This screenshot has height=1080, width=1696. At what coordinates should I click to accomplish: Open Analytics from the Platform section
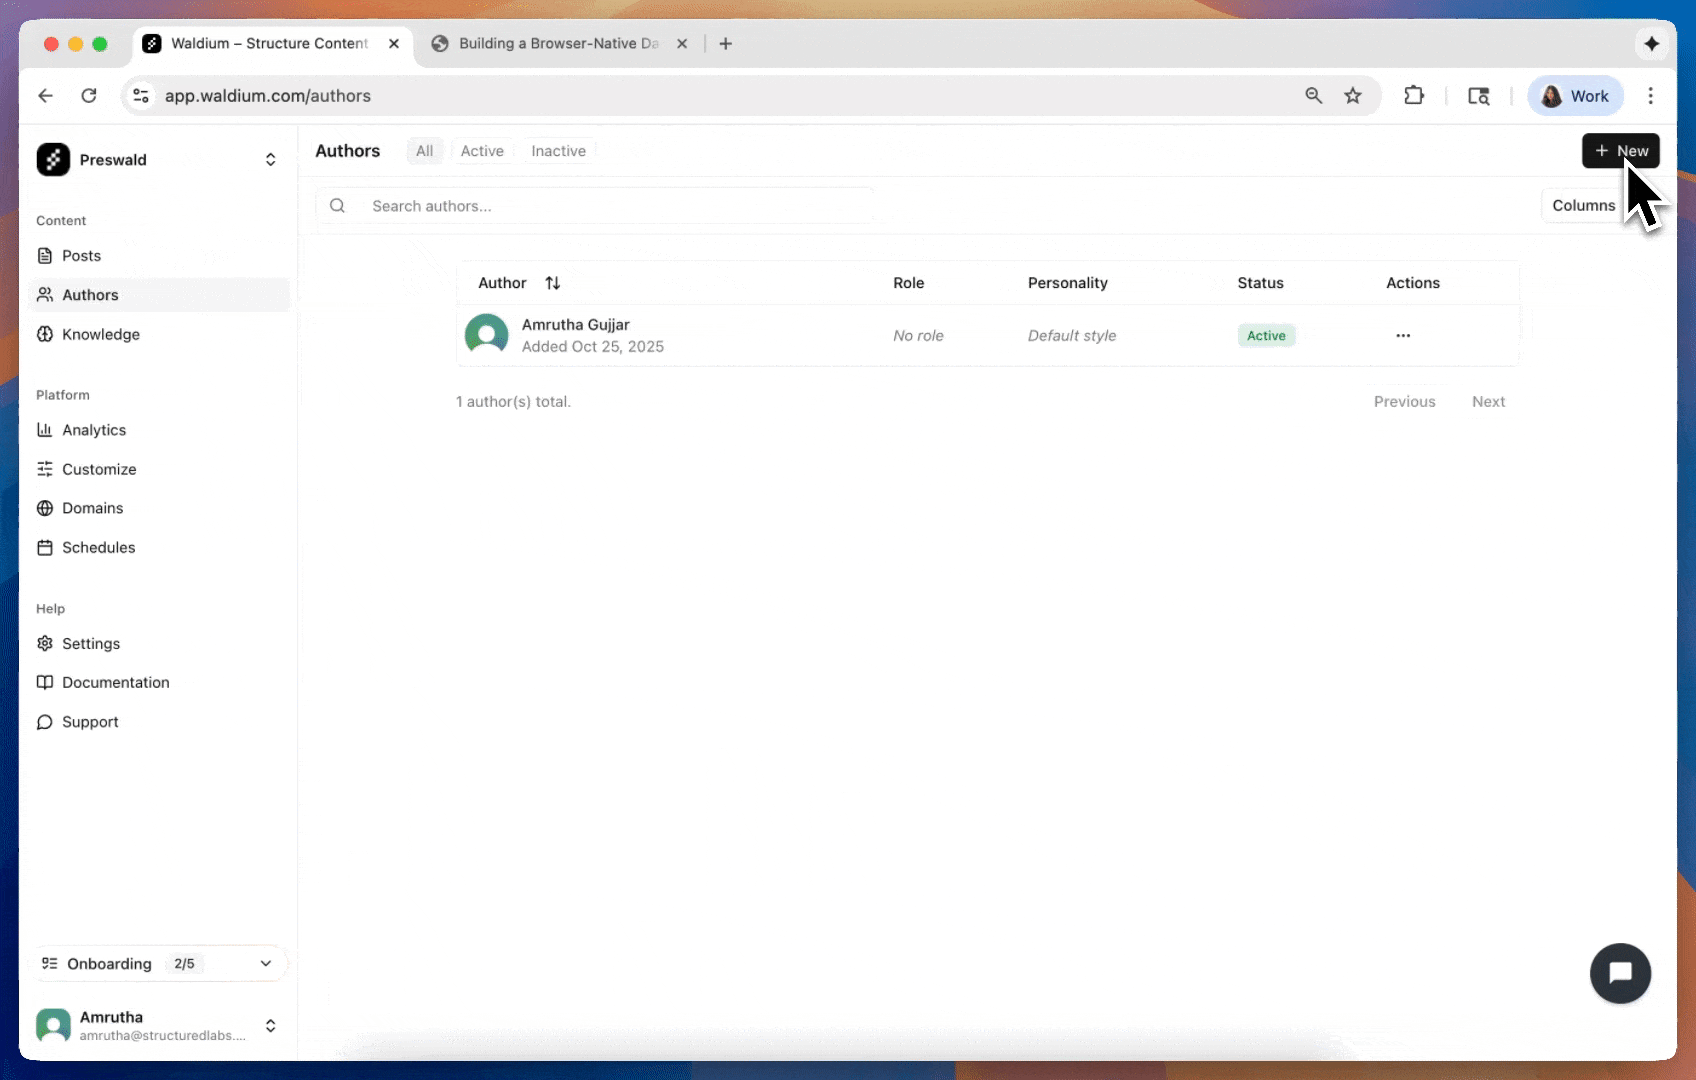click(x=92, y=430)
